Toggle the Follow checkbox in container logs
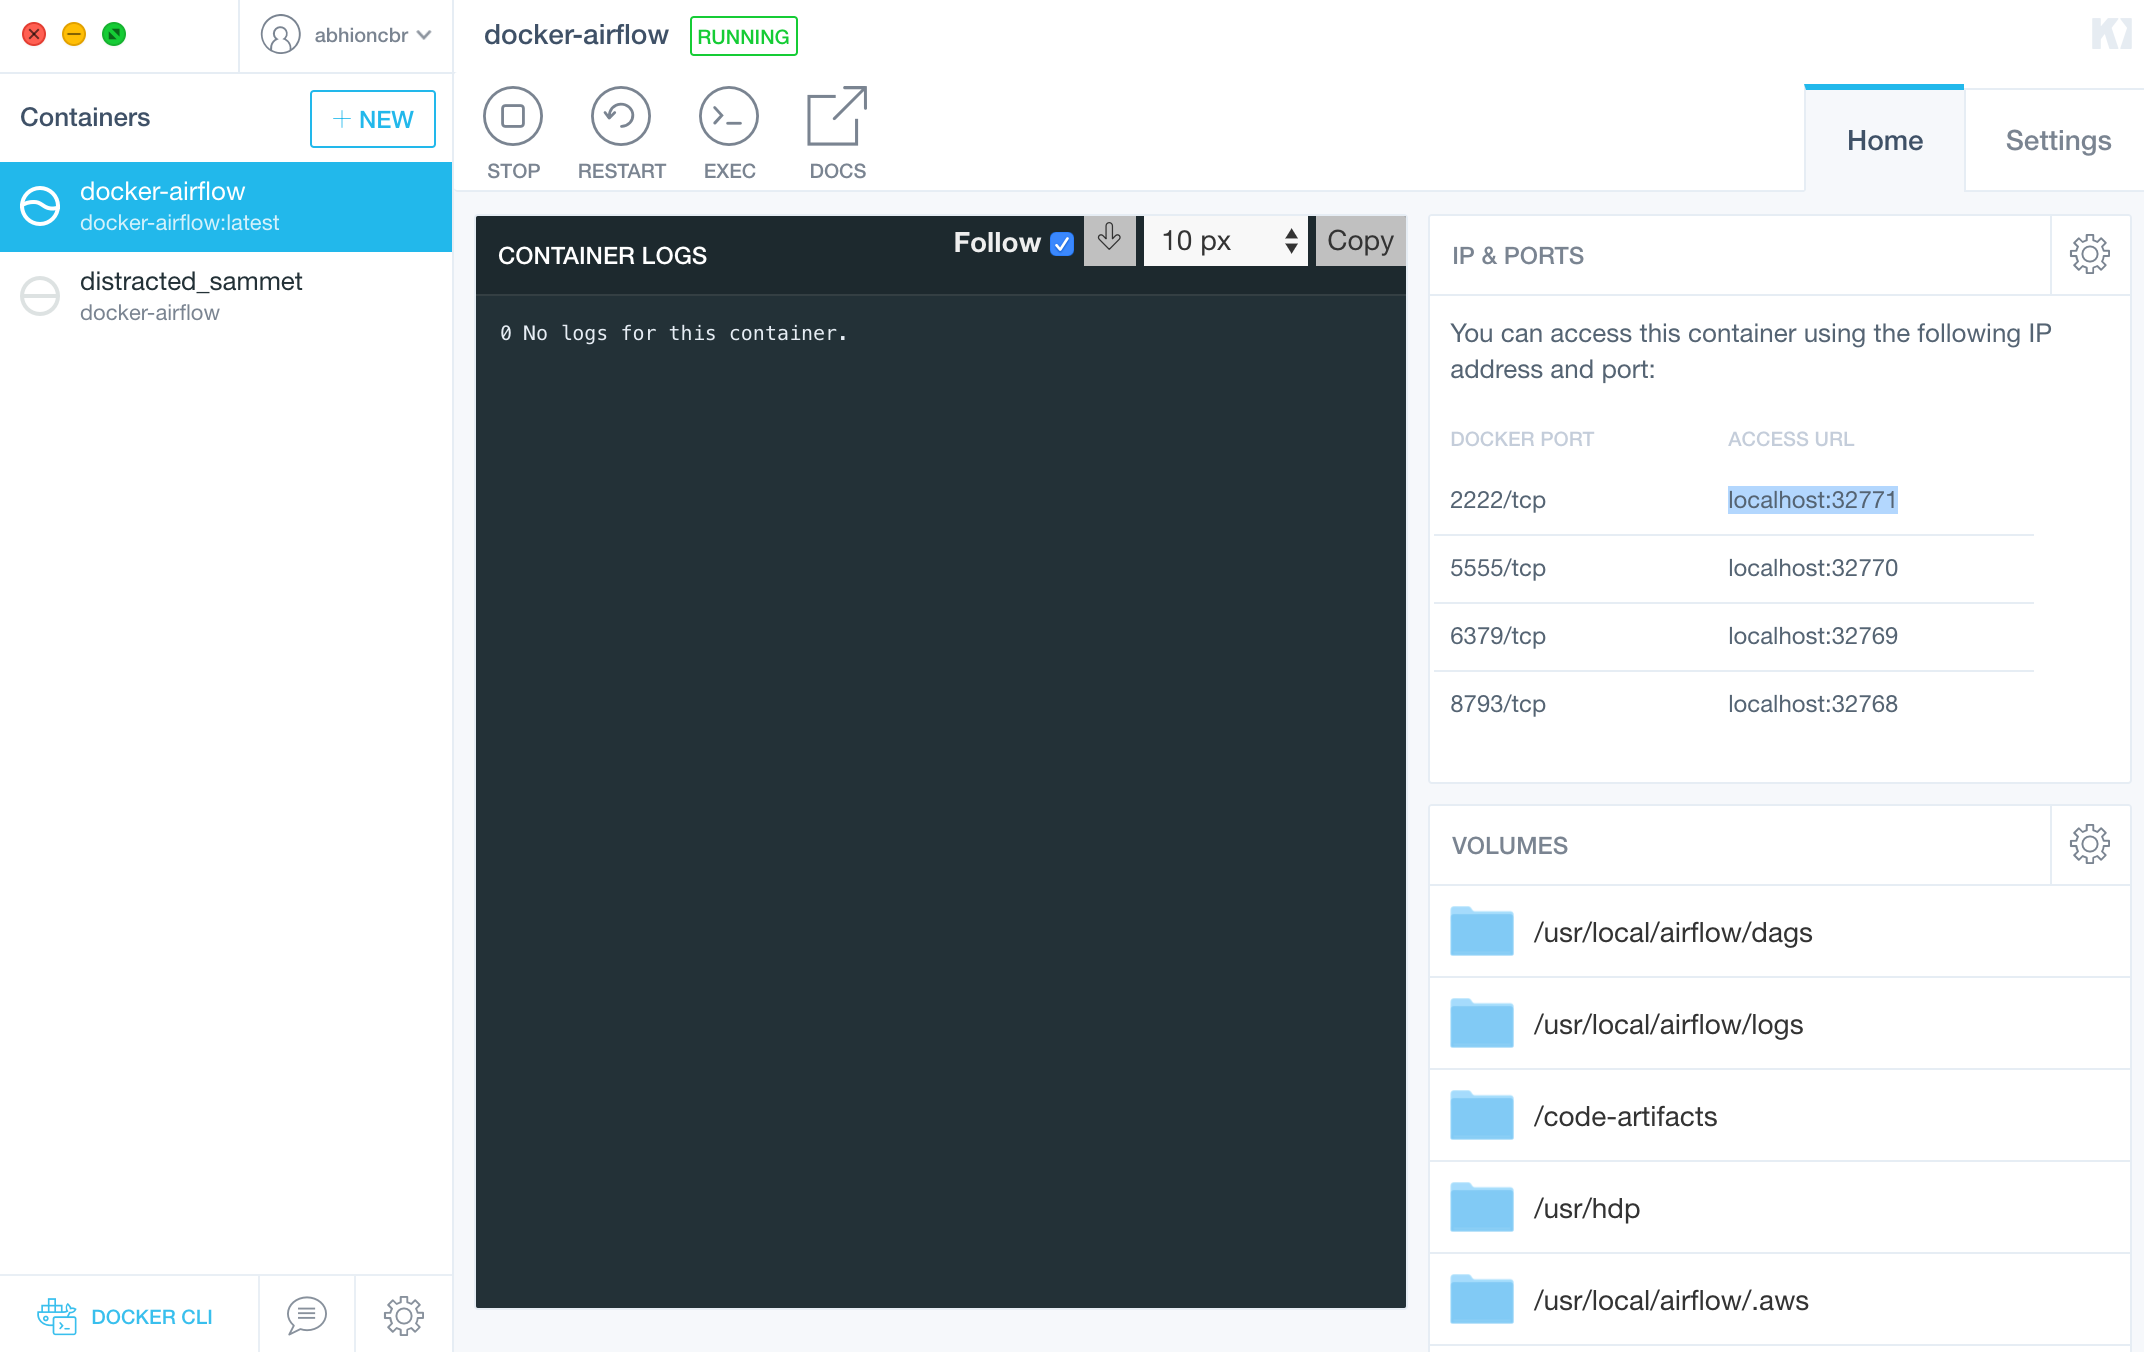The width and height of the screenshot is (2144, 1352). click(1062, 241)
